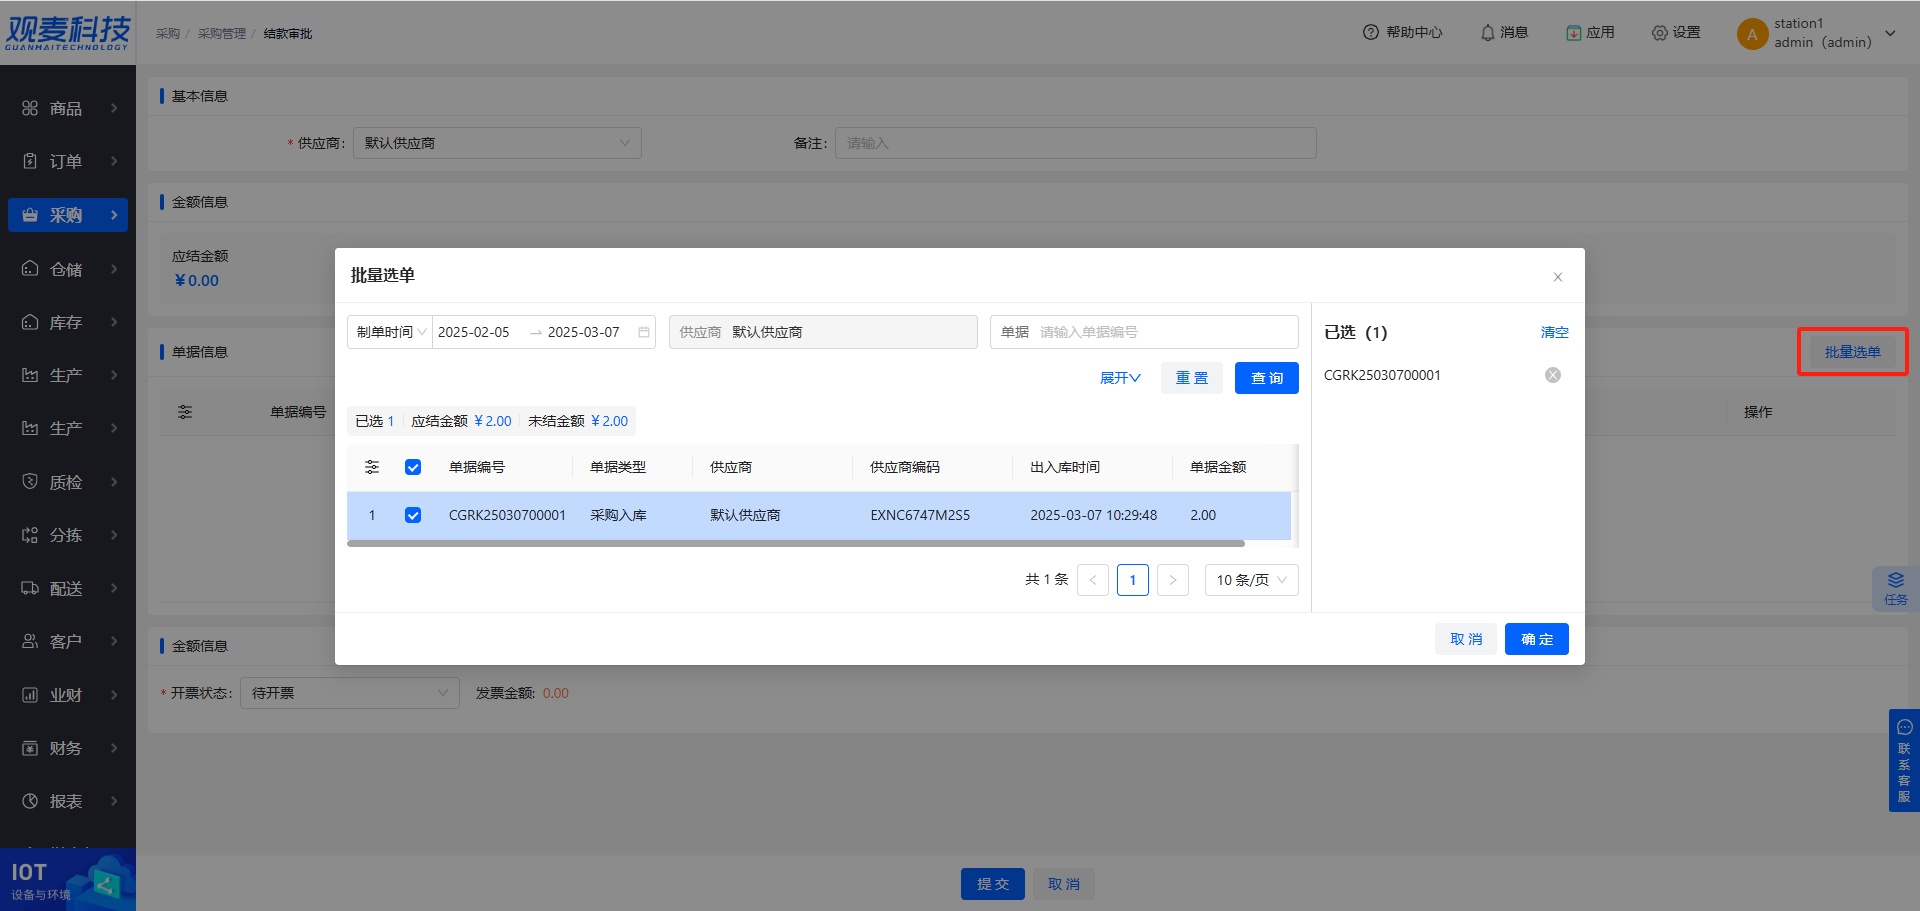Go to 采购 breadcrumb link
Image resolution: width=1920 pixels, height=911 pixels.
[x=168, y=34]
